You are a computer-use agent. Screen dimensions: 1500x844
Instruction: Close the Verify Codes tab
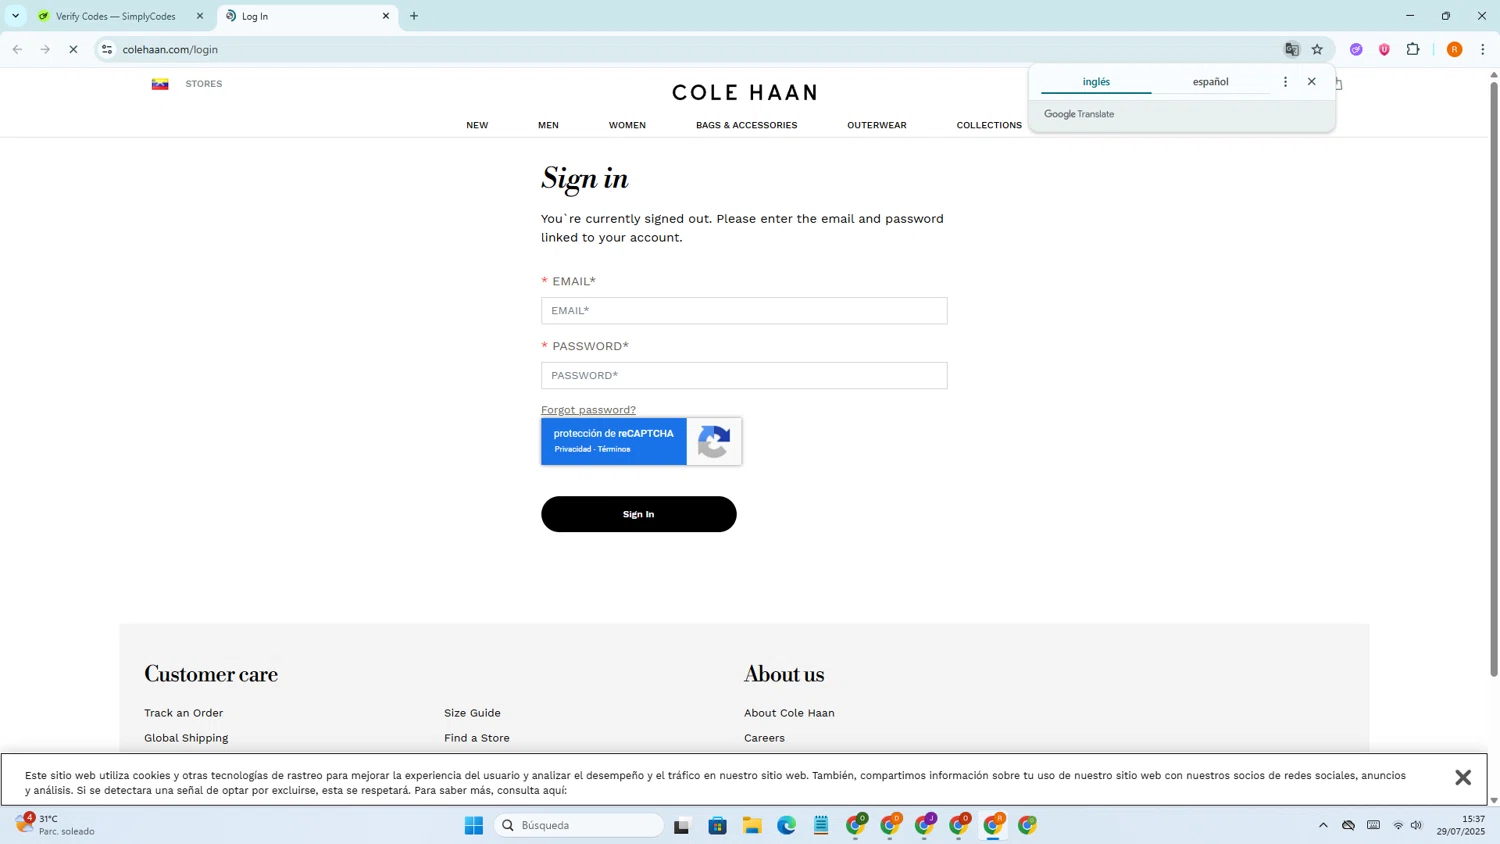point(199,16)
